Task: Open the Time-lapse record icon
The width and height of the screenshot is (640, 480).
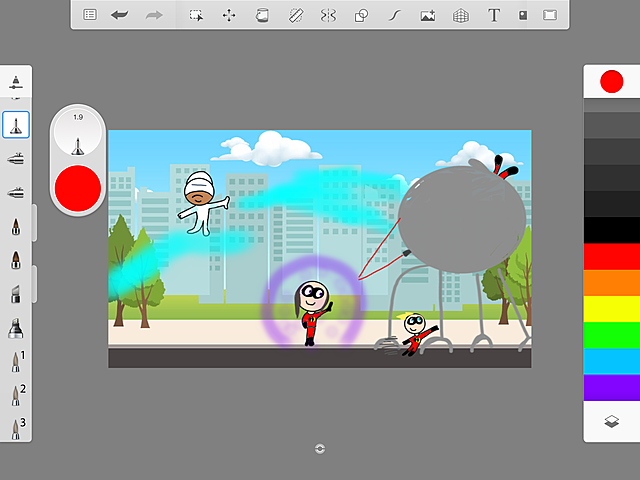Action: [523, 15]
